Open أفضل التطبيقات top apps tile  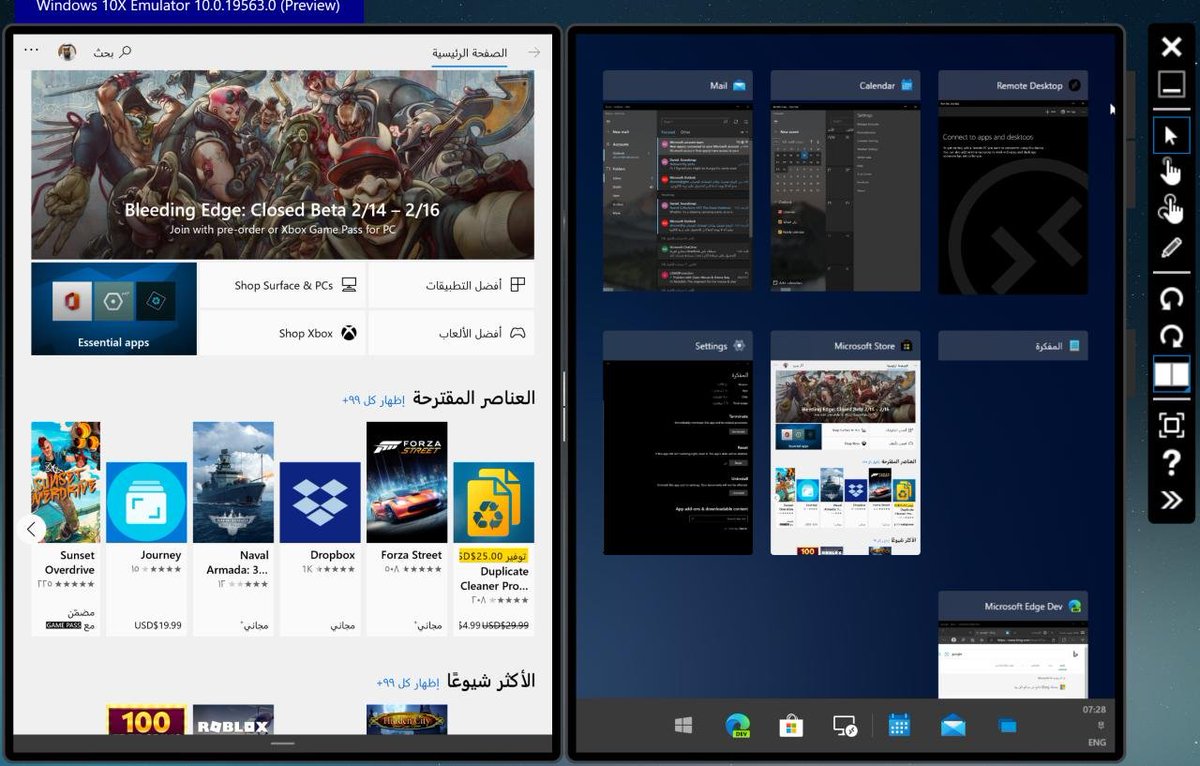(x=451, y=285)
